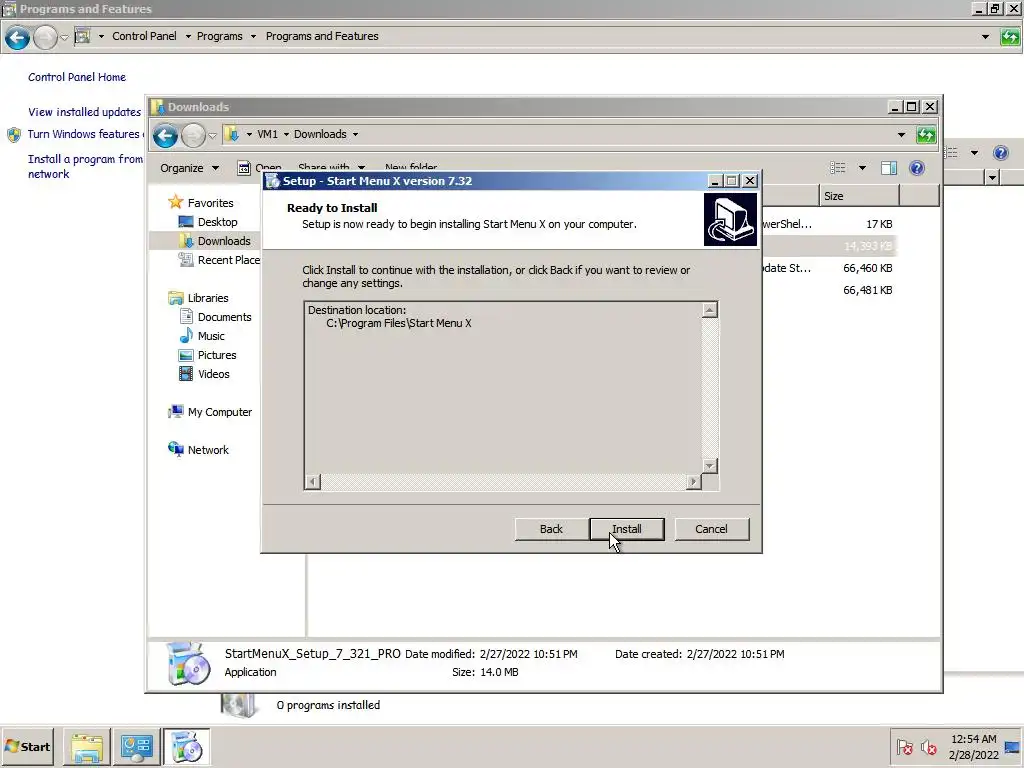Click the Favorites star icon
Screen dimensions: 1024x768
point(176,202)
